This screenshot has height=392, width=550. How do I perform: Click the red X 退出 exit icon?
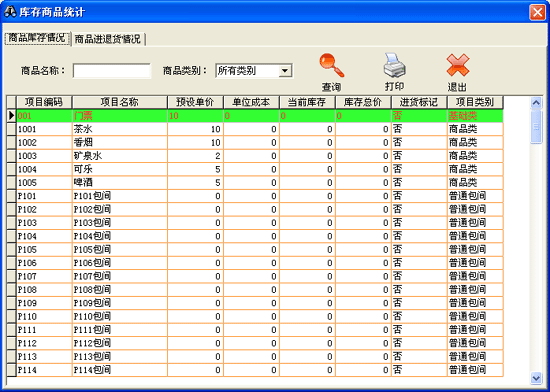pos(458,65)
